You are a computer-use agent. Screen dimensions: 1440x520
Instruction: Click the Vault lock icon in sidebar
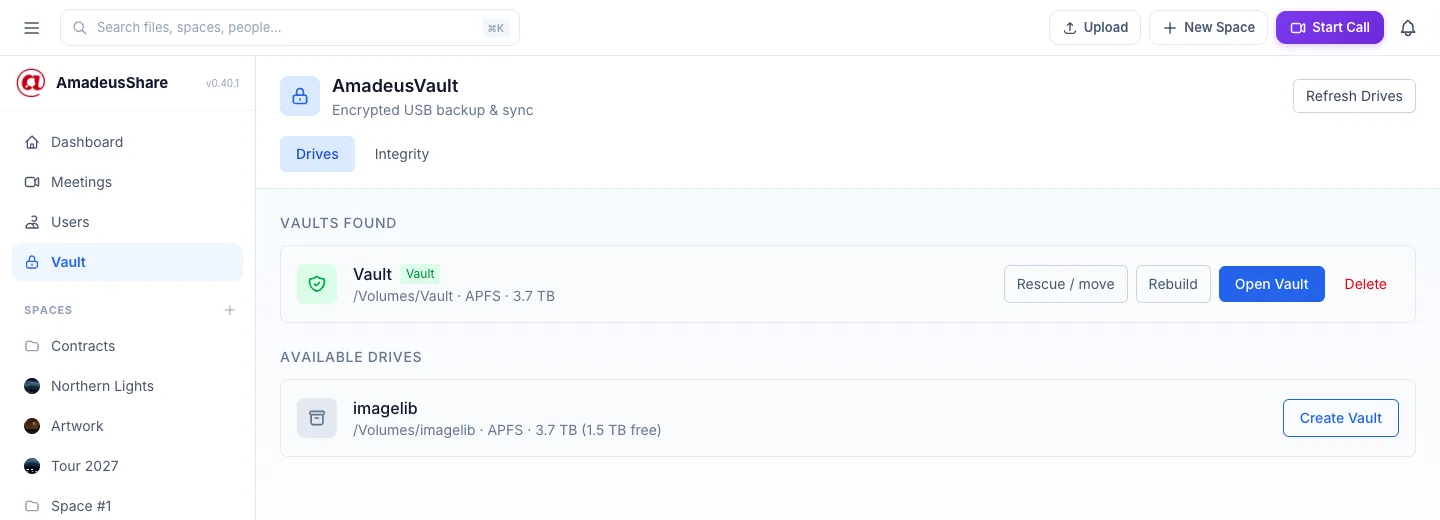tap(32, 262)
